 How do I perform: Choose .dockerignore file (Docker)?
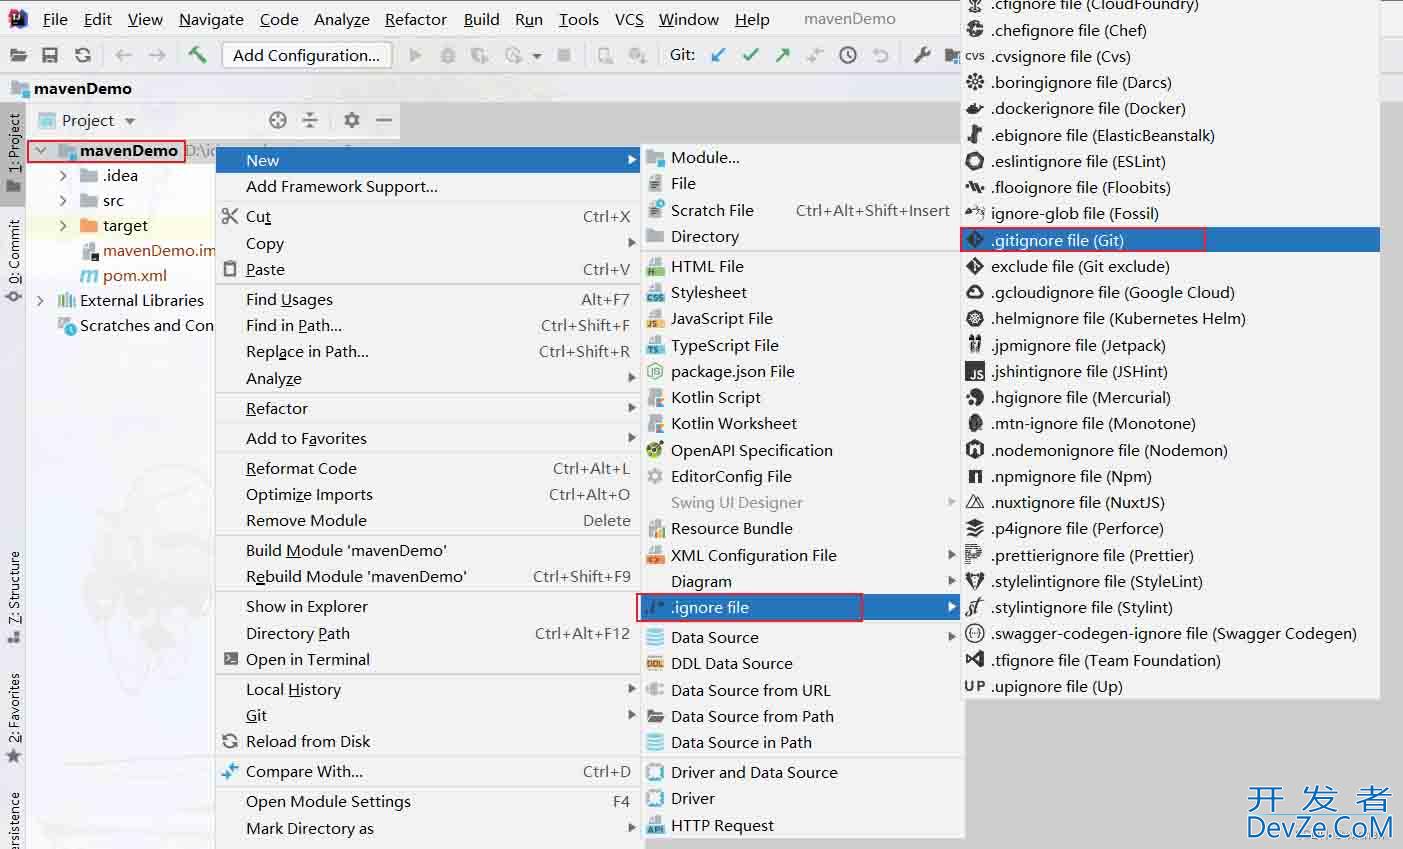pos(1170,108)
